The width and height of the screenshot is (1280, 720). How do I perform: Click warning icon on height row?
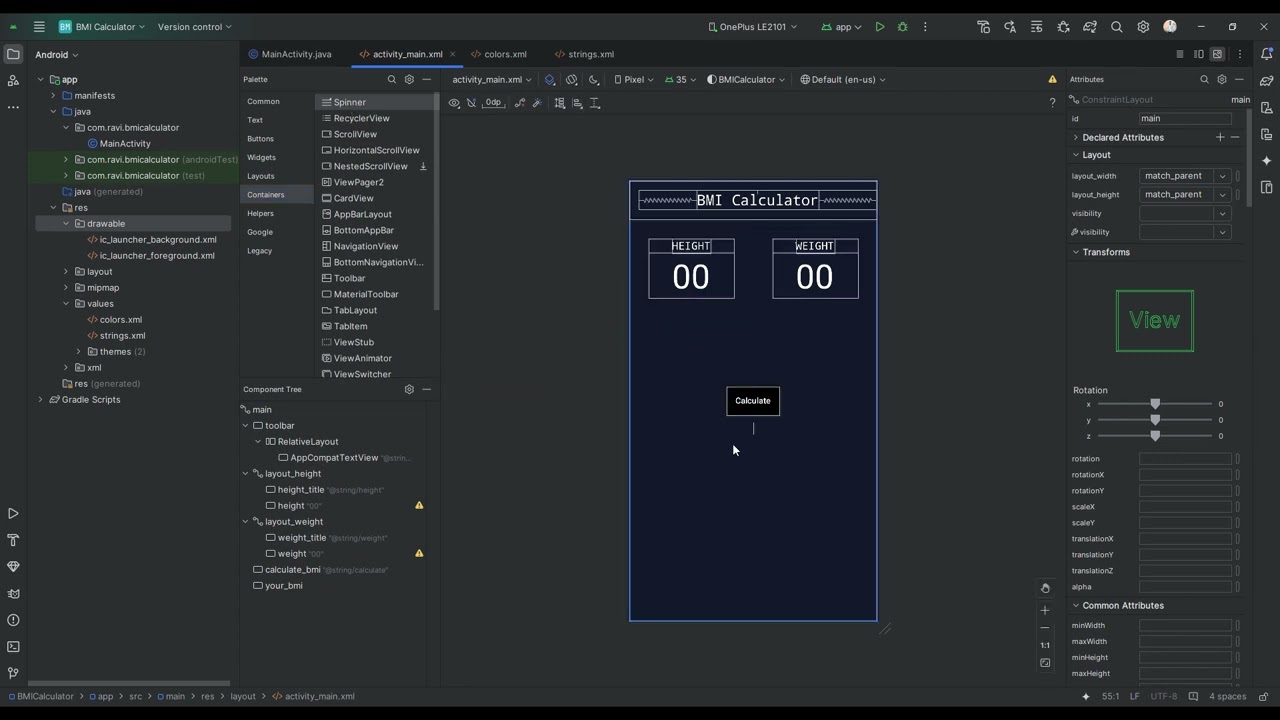pos(419,506)
